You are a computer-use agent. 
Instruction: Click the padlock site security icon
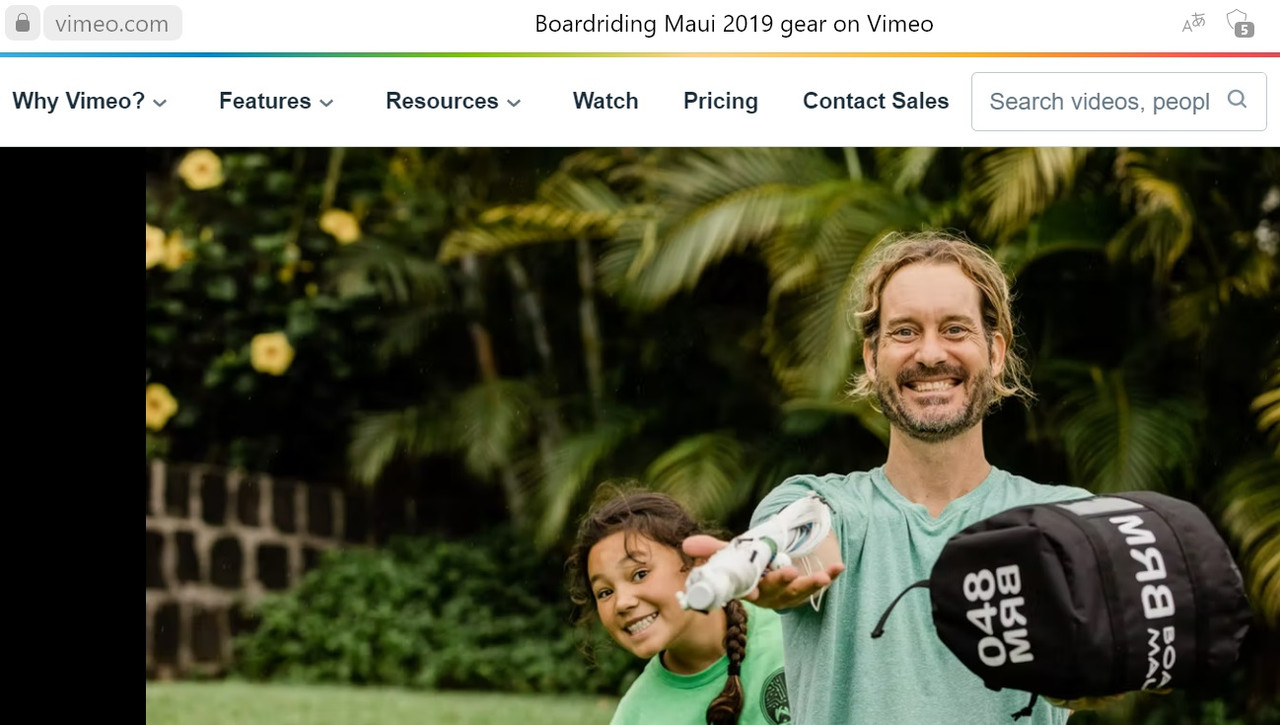pyautogui.click(x=22, y=23)
